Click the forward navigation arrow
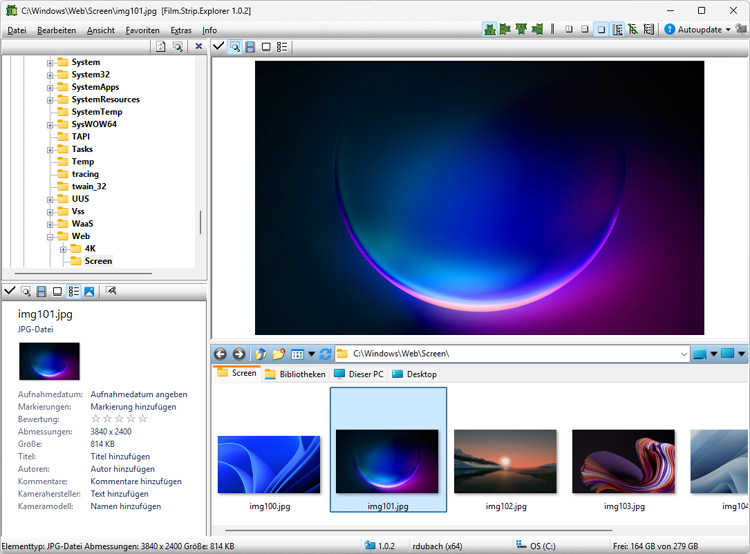 [238, 354]
